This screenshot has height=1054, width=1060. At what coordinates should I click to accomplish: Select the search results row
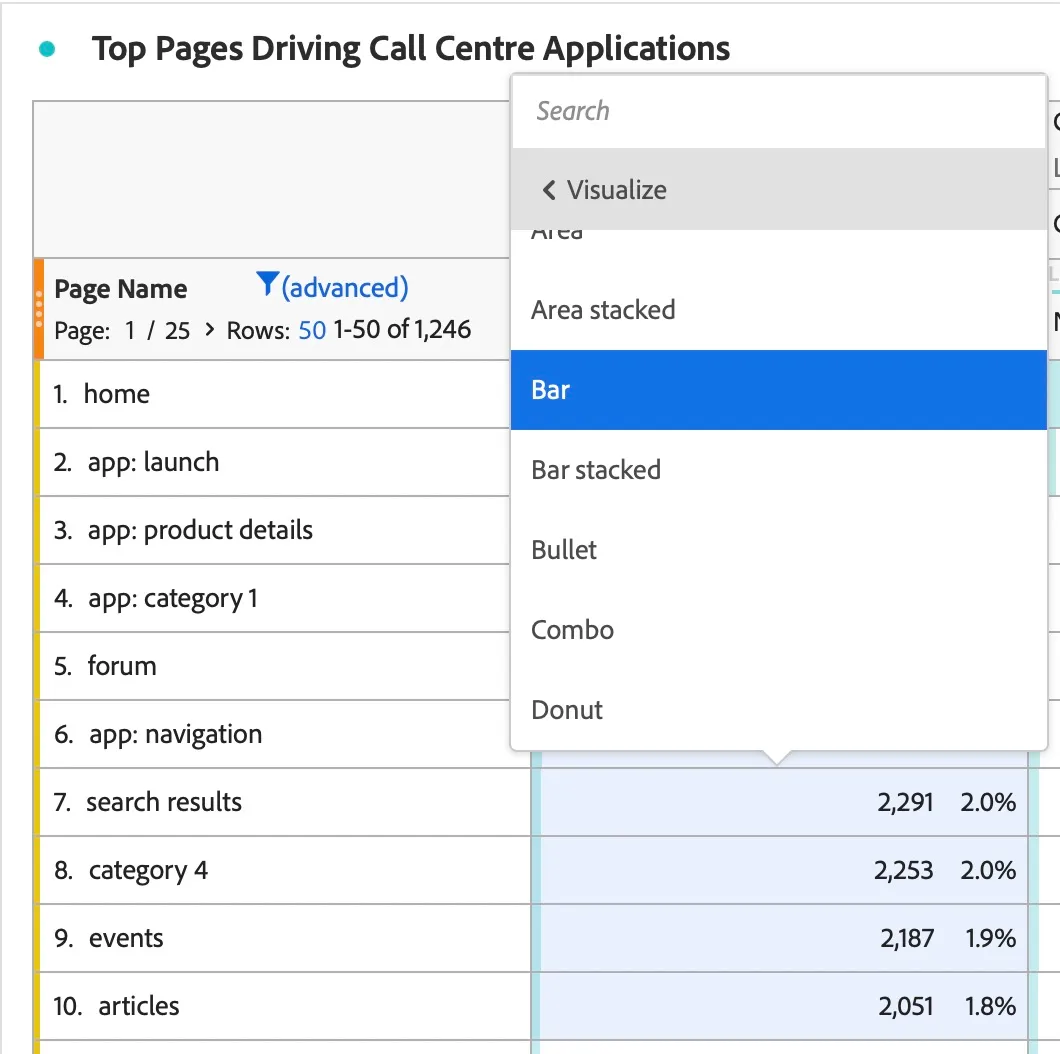pyautogui.click(x=284, y=803)
